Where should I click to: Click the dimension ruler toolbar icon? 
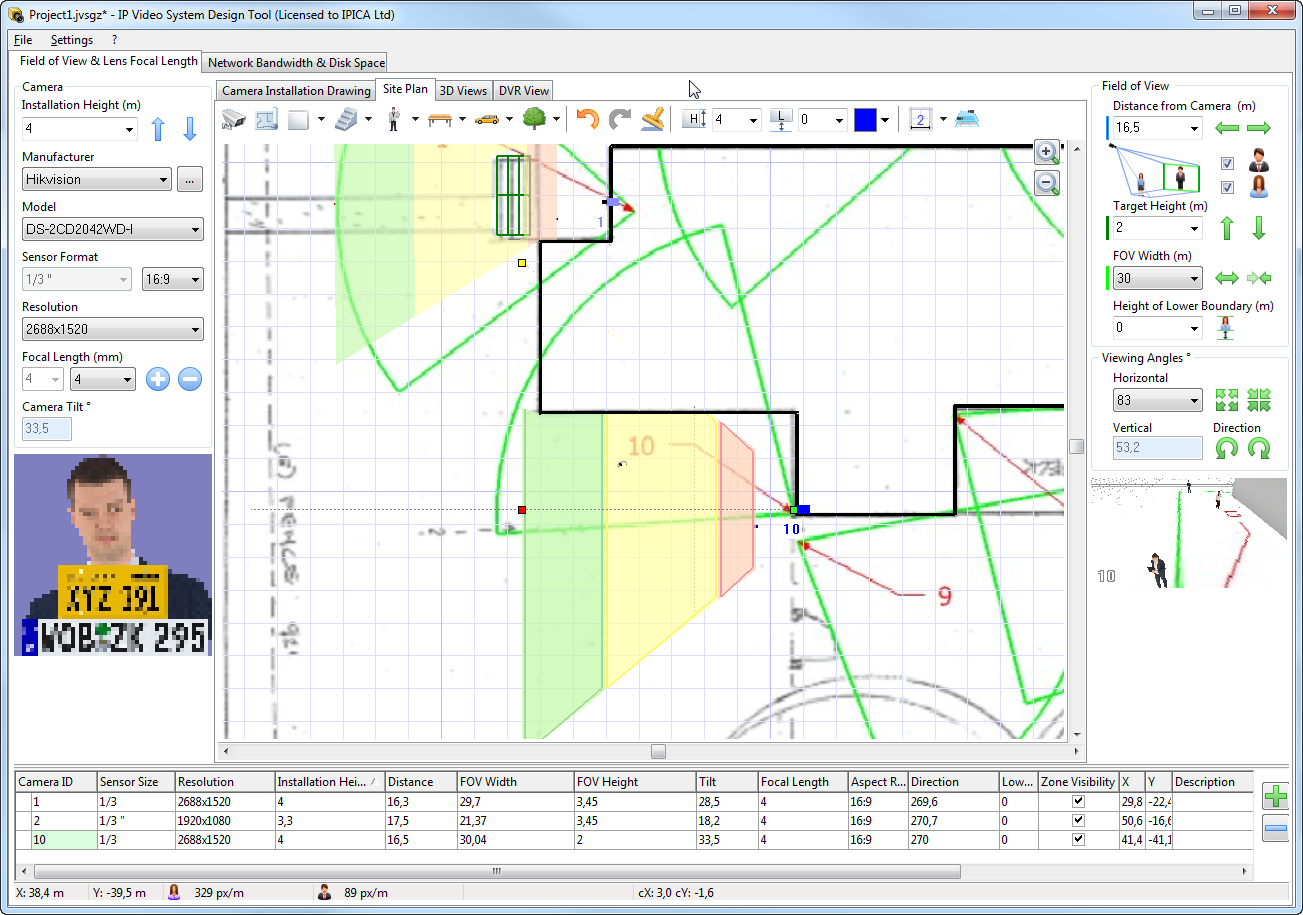coord(922,119)
